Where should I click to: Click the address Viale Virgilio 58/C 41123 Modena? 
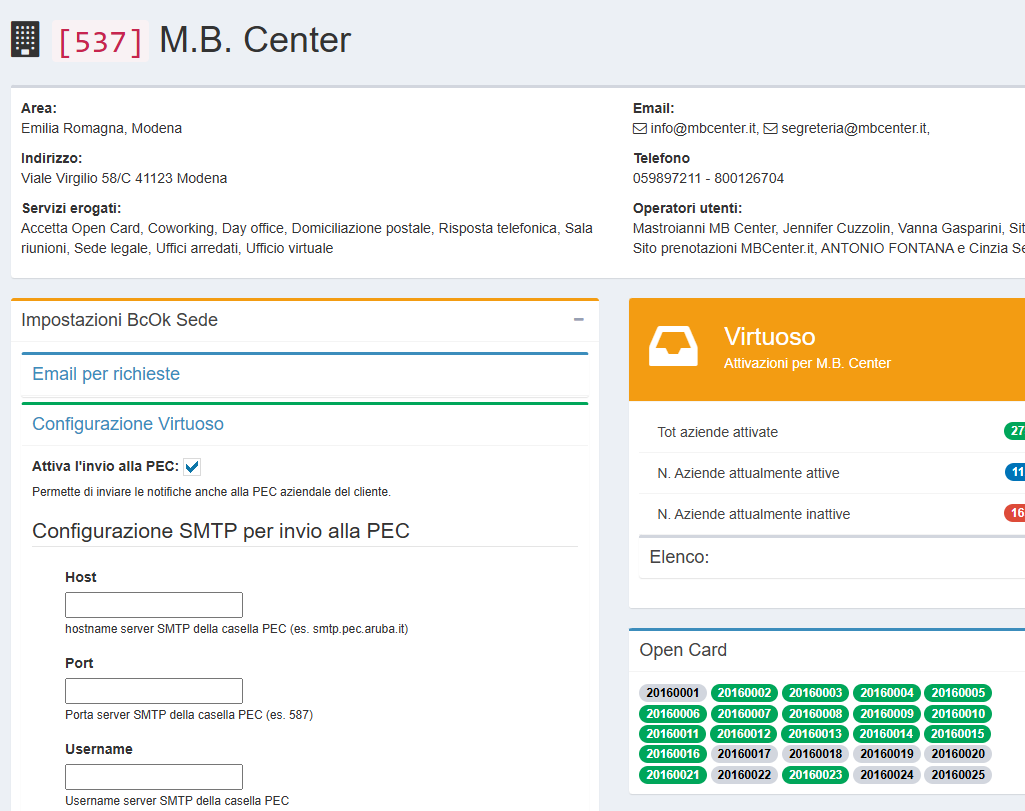(124, 178)
